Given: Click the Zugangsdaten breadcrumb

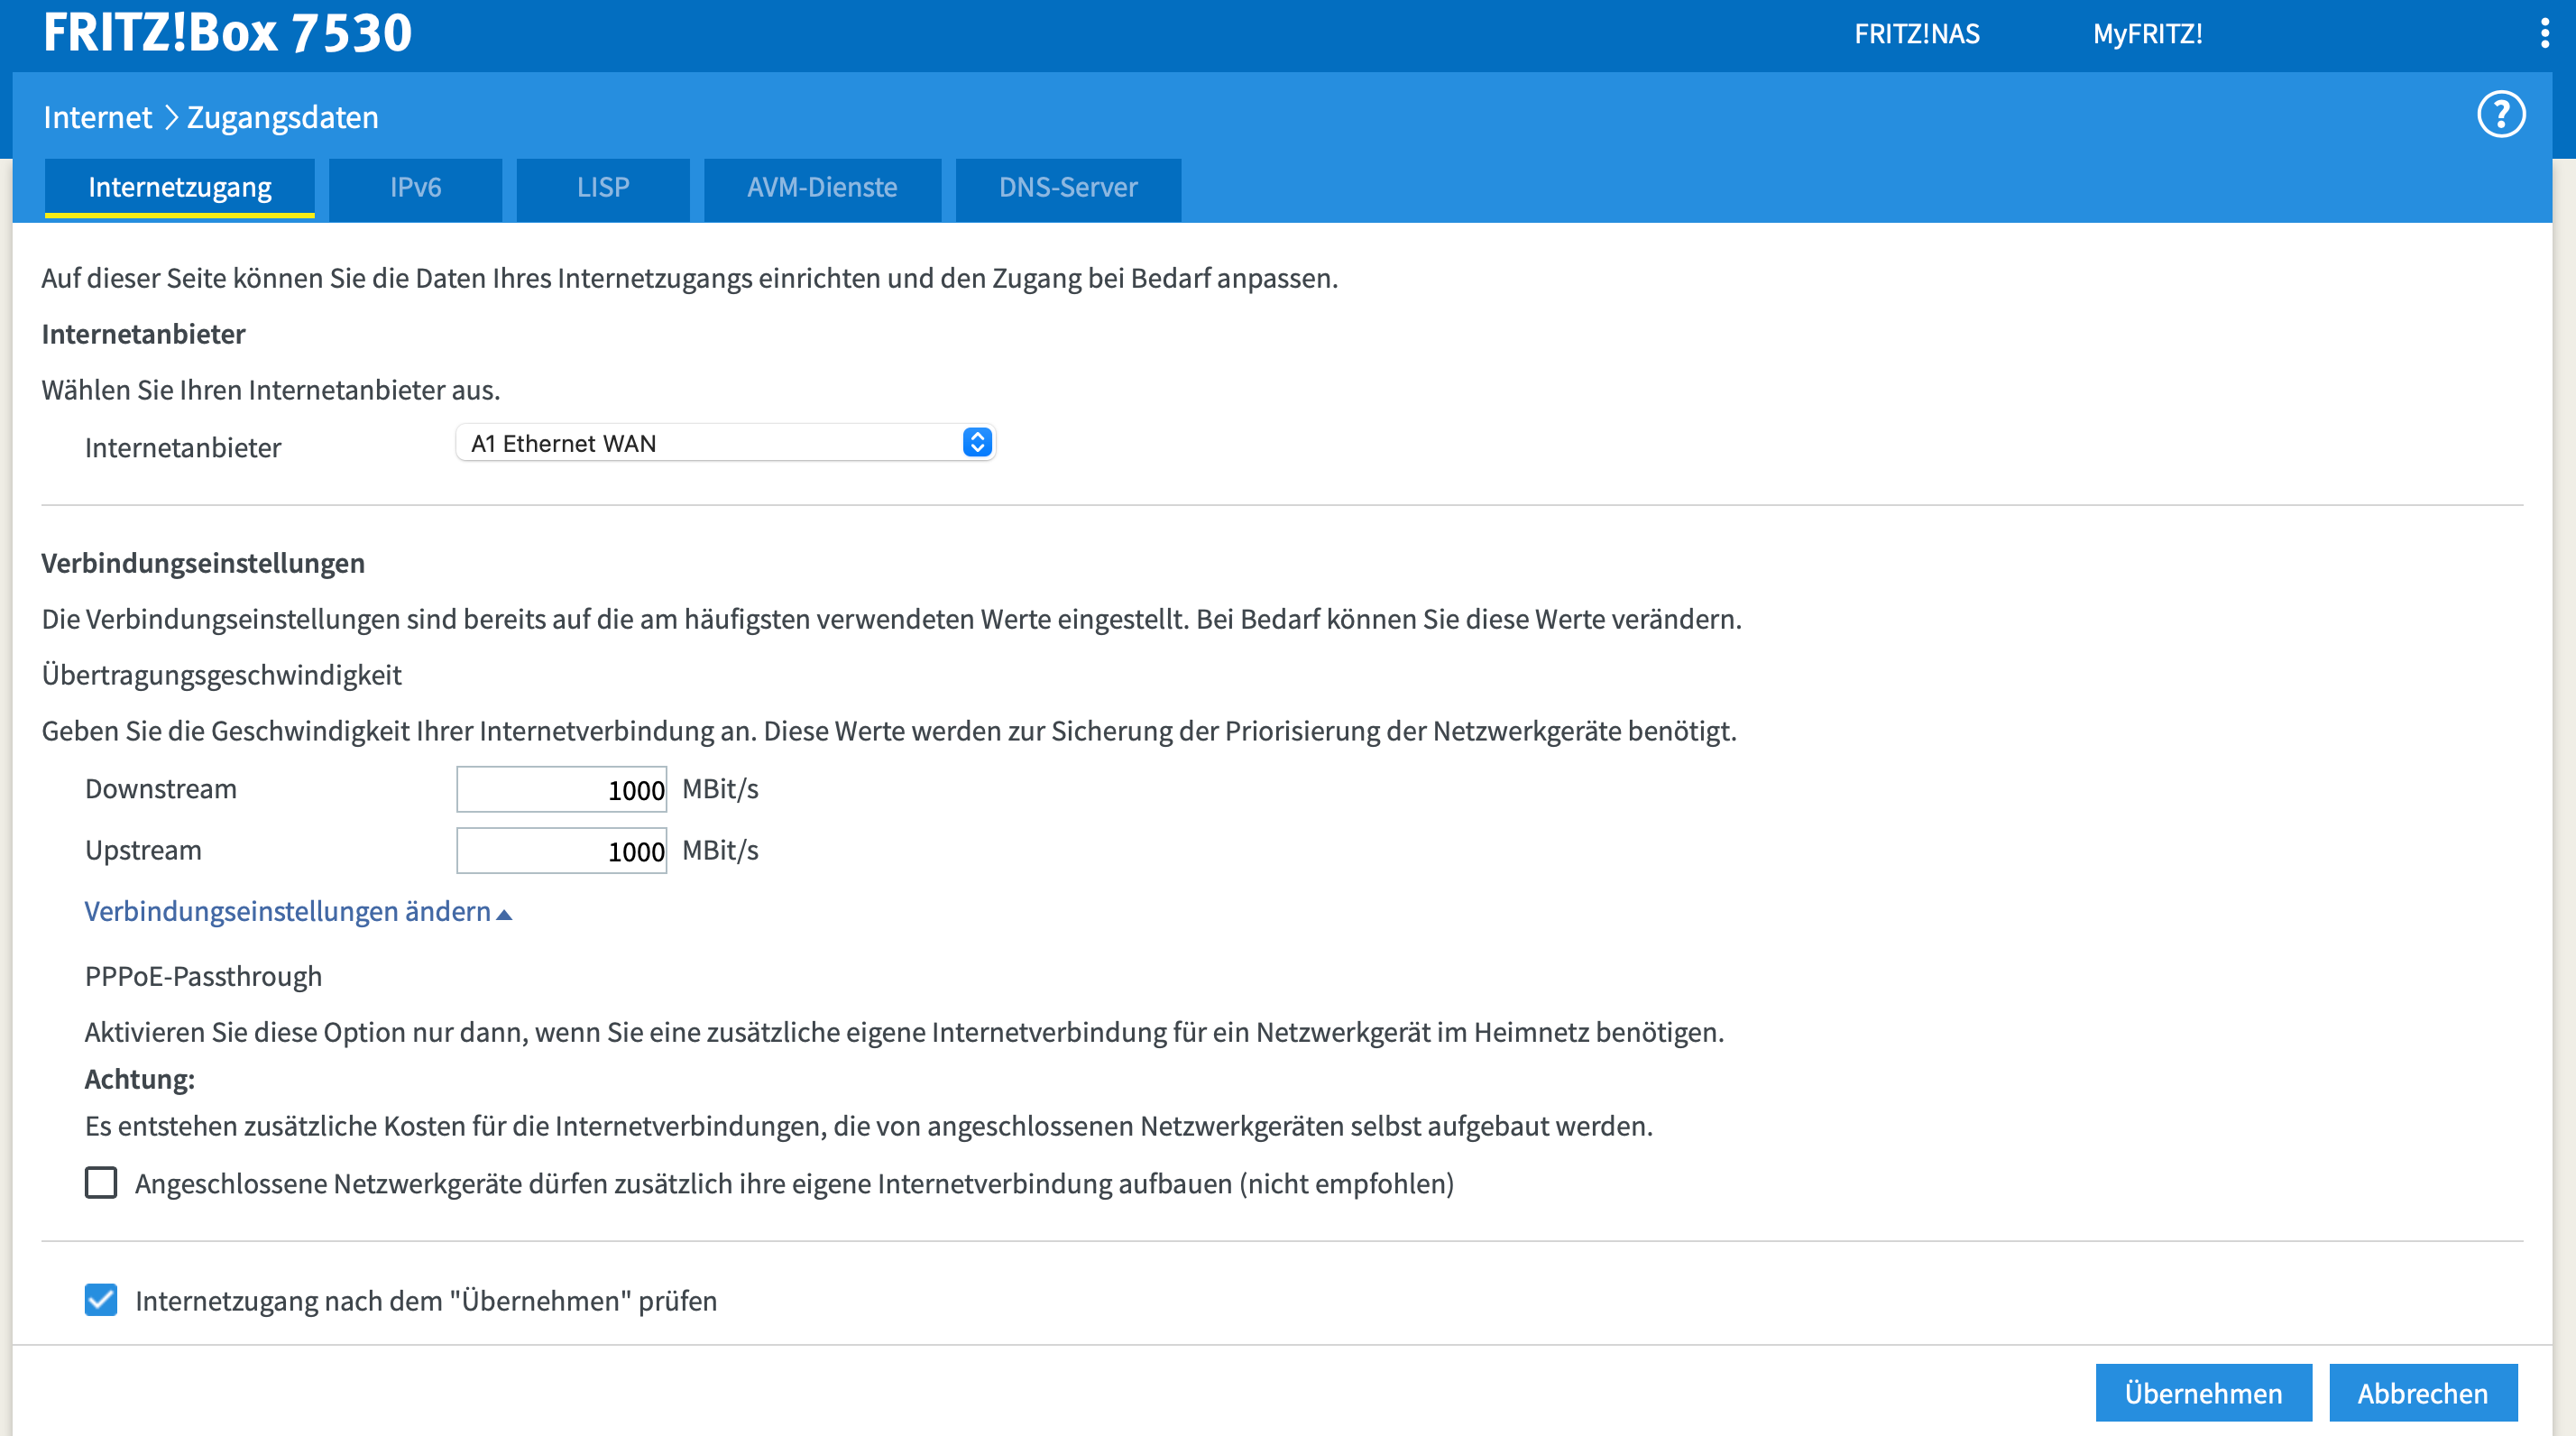Looking at the screenshot, I should click(x=283, y=117).
